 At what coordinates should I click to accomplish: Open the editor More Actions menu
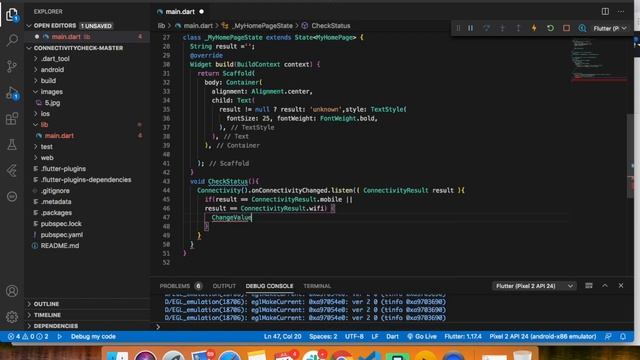click(x=621, y=11)
